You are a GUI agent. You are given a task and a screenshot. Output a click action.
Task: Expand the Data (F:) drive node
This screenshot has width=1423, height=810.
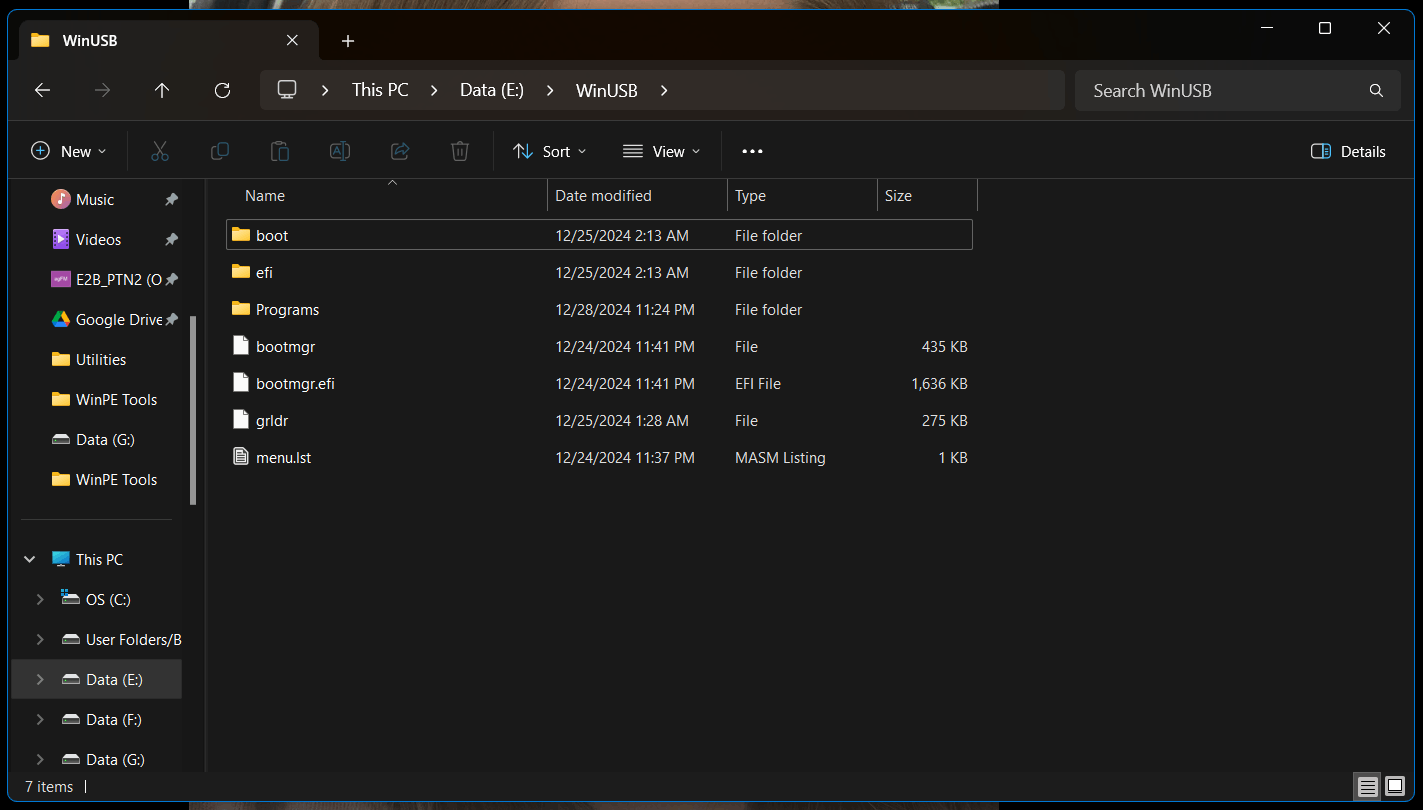click(x=40, y=720)
